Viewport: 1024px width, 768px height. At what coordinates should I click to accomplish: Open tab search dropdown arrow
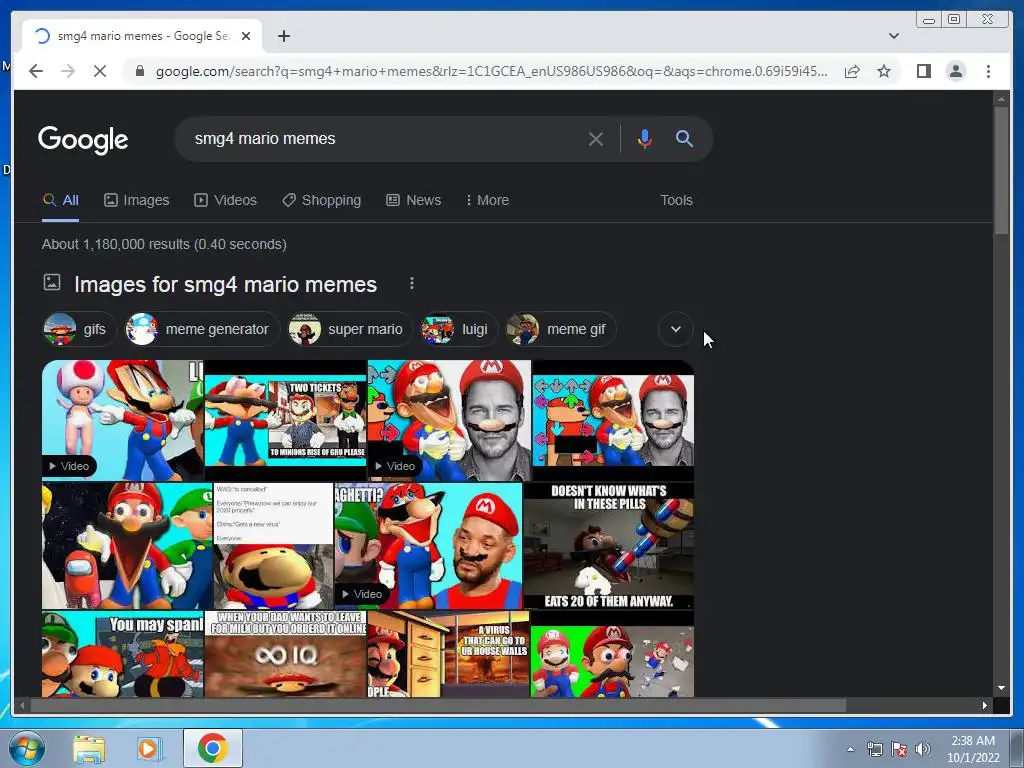coord(893,36)
